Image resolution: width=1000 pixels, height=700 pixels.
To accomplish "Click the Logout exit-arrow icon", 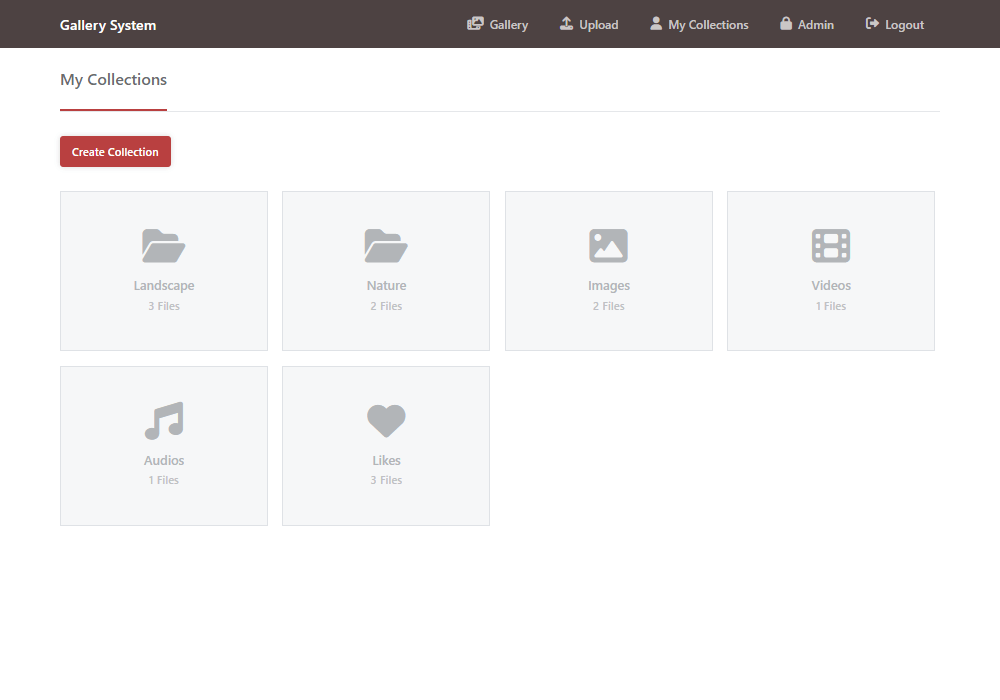I will click(872, 24).
